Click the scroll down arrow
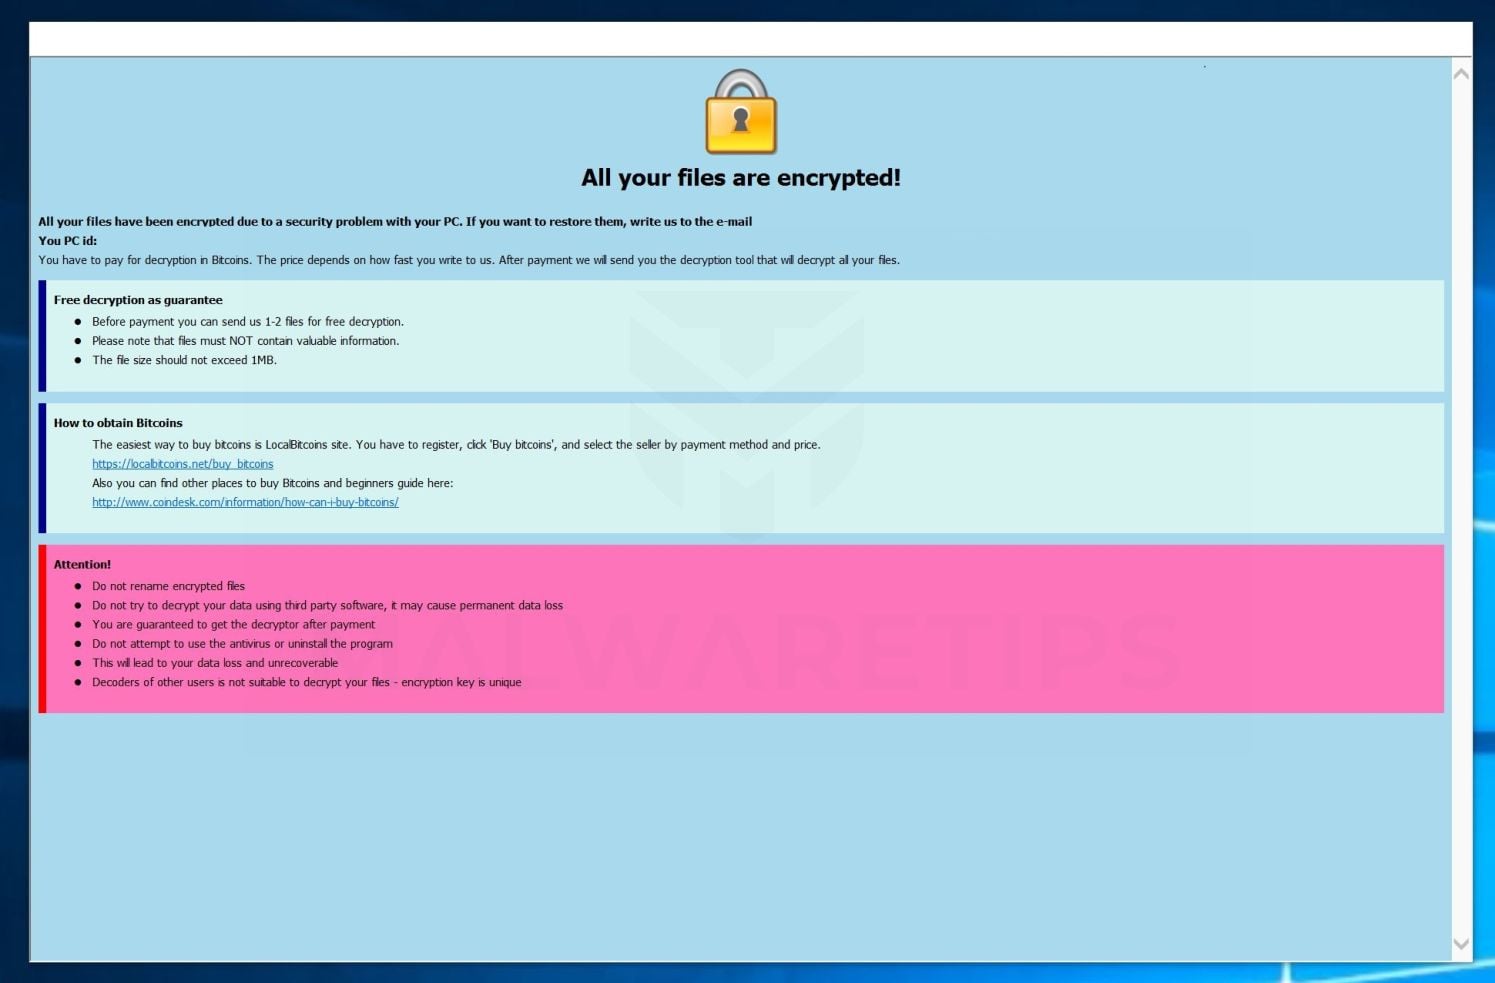Viewport: 1495px width, 983px height. [x=1461, y=944]
